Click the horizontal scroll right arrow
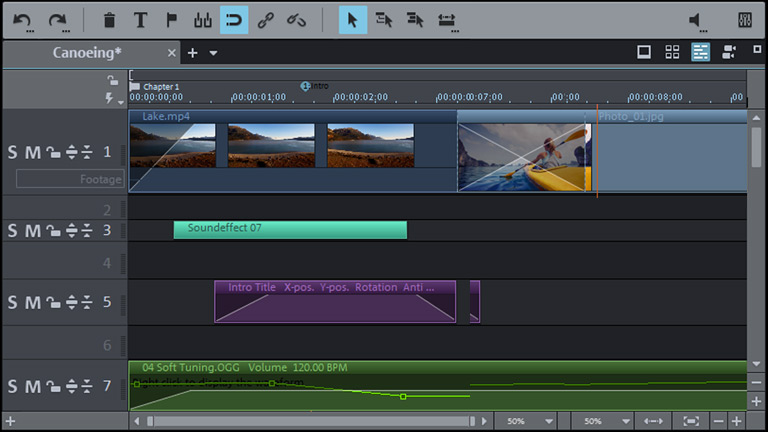This screenshot has height=432, width=768. coord(484,421)
